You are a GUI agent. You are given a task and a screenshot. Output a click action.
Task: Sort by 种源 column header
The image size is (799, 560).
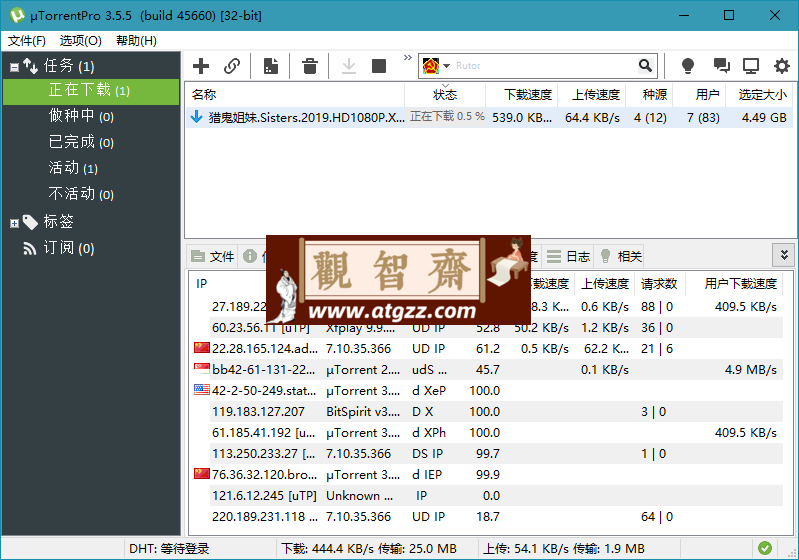[649, 95]
